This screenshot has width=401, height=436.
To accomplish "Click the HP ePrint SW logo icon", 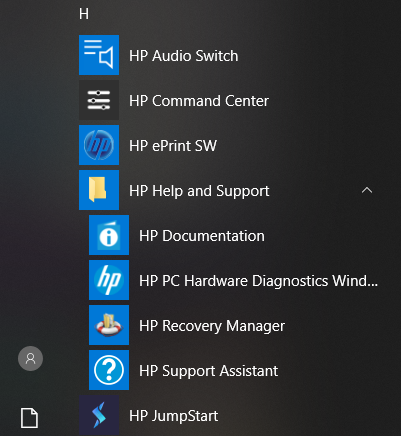I will click(99, 145).
